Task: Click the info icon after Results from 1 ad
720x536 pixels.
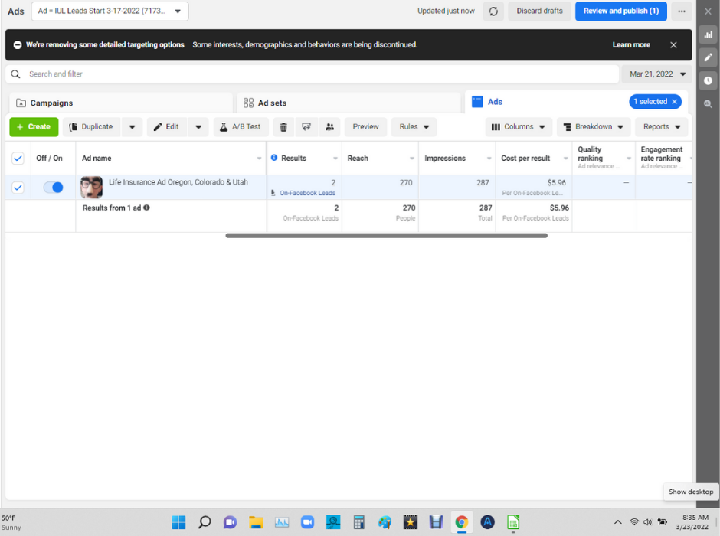Action: click(x=146, y=208)
